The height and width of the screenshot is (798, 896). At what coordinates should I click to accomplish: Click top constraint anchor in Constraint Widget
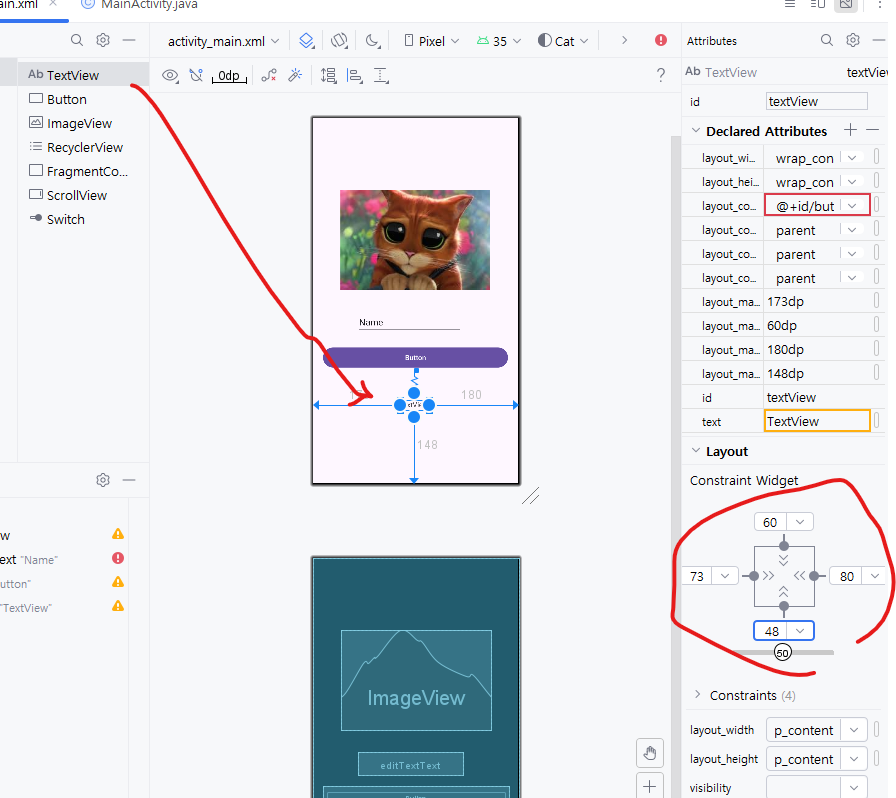point(784,545)
